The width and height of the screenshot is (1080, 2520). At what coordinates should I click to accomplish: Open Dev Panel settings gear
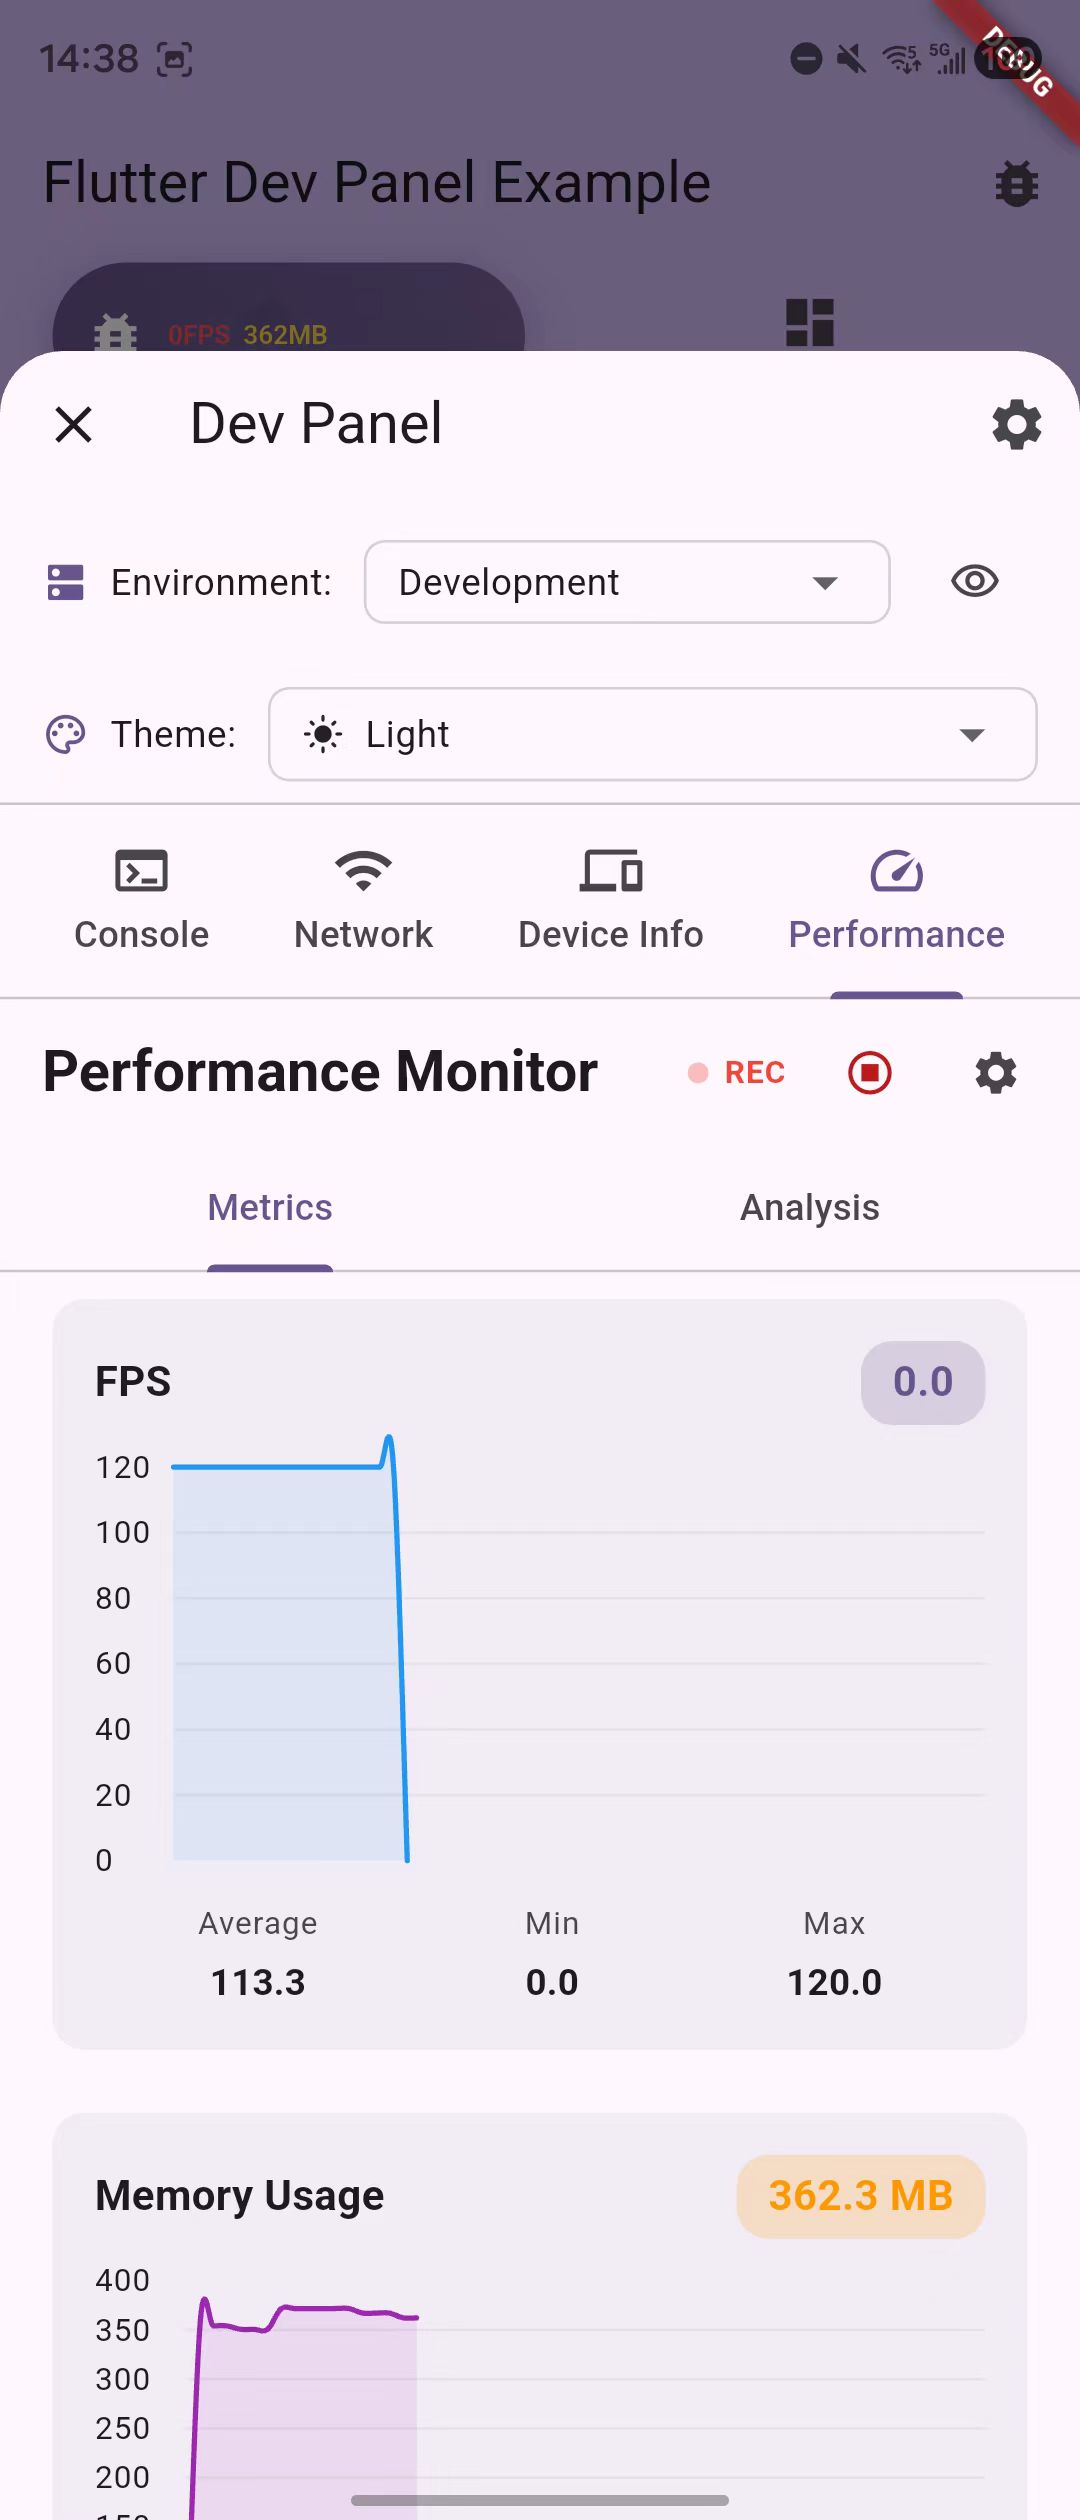(x=1016, y=425)
